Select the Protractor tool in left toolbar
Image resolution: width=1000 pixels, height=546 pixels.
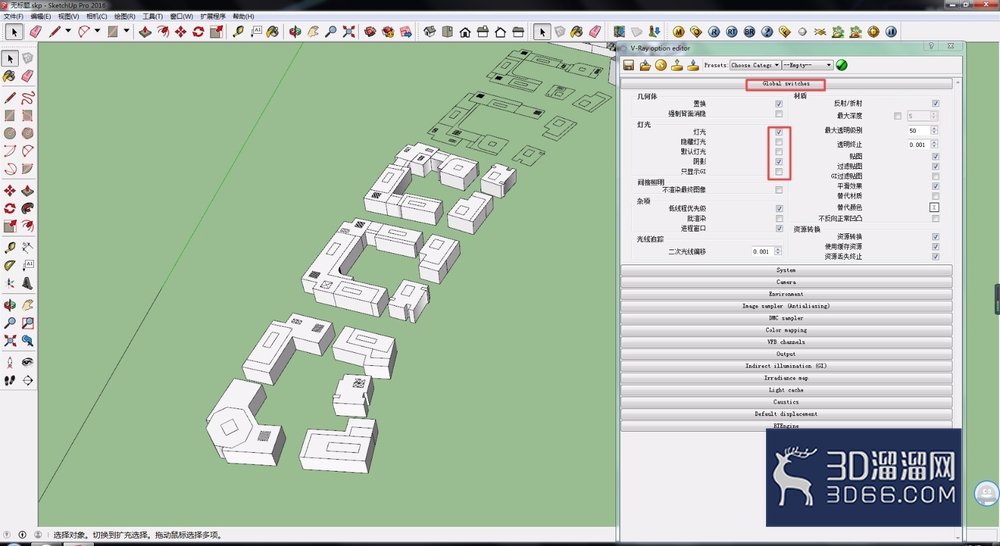(10, 265)
